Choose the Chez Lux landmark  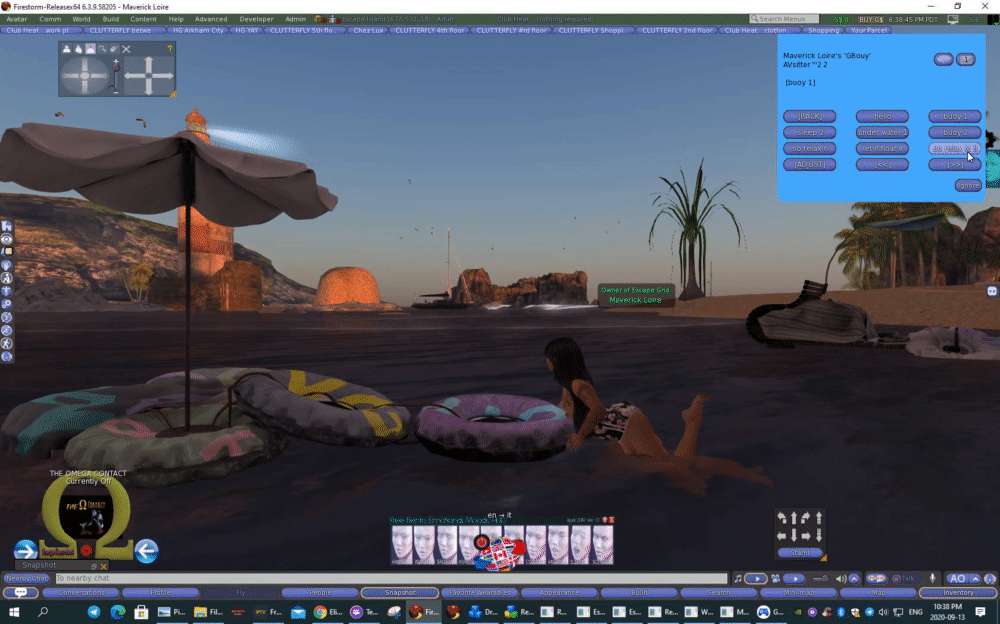369,30
